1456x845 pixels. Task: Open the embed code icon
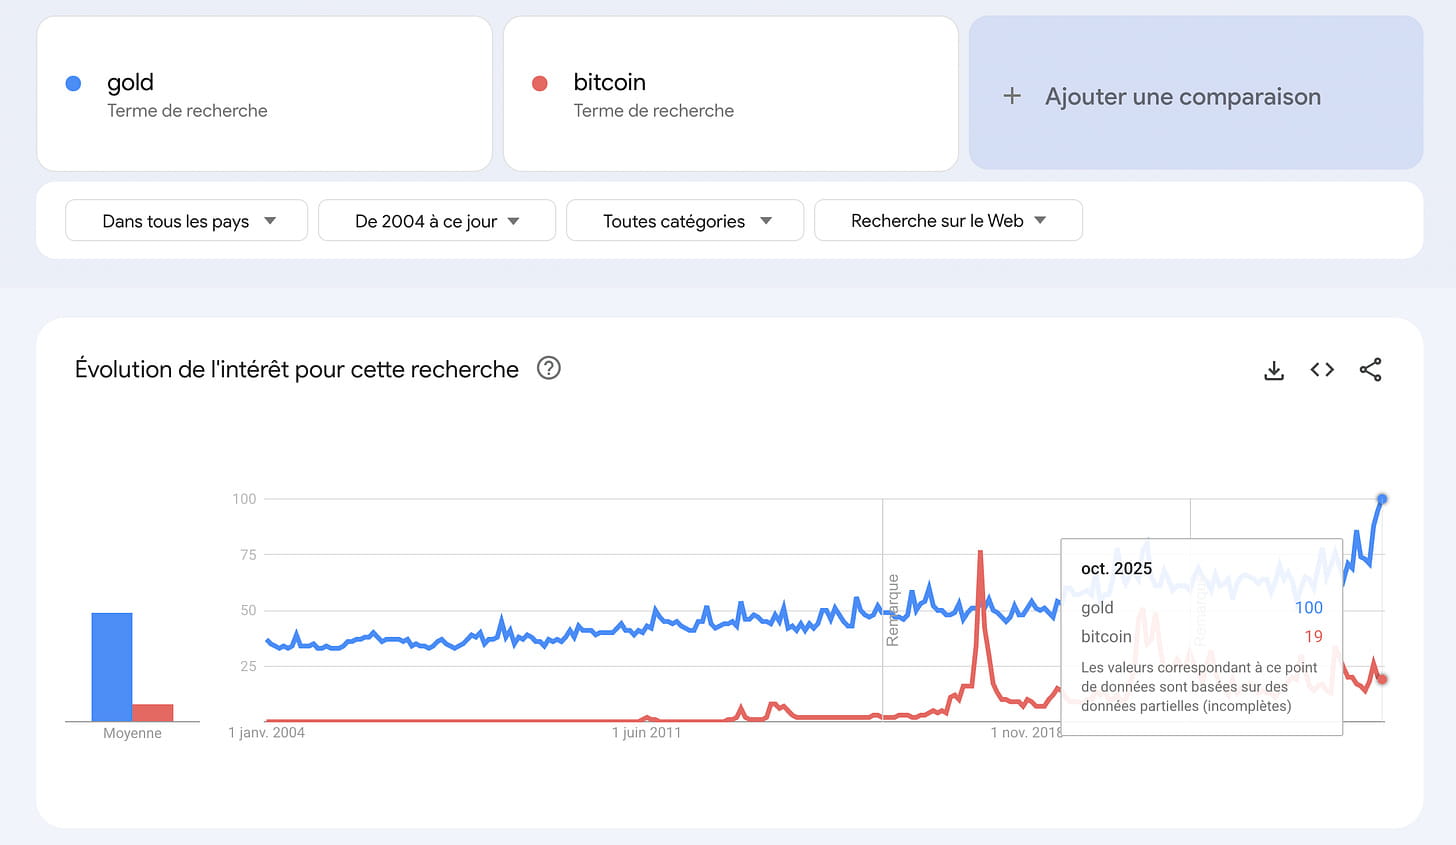point(1322,370)
